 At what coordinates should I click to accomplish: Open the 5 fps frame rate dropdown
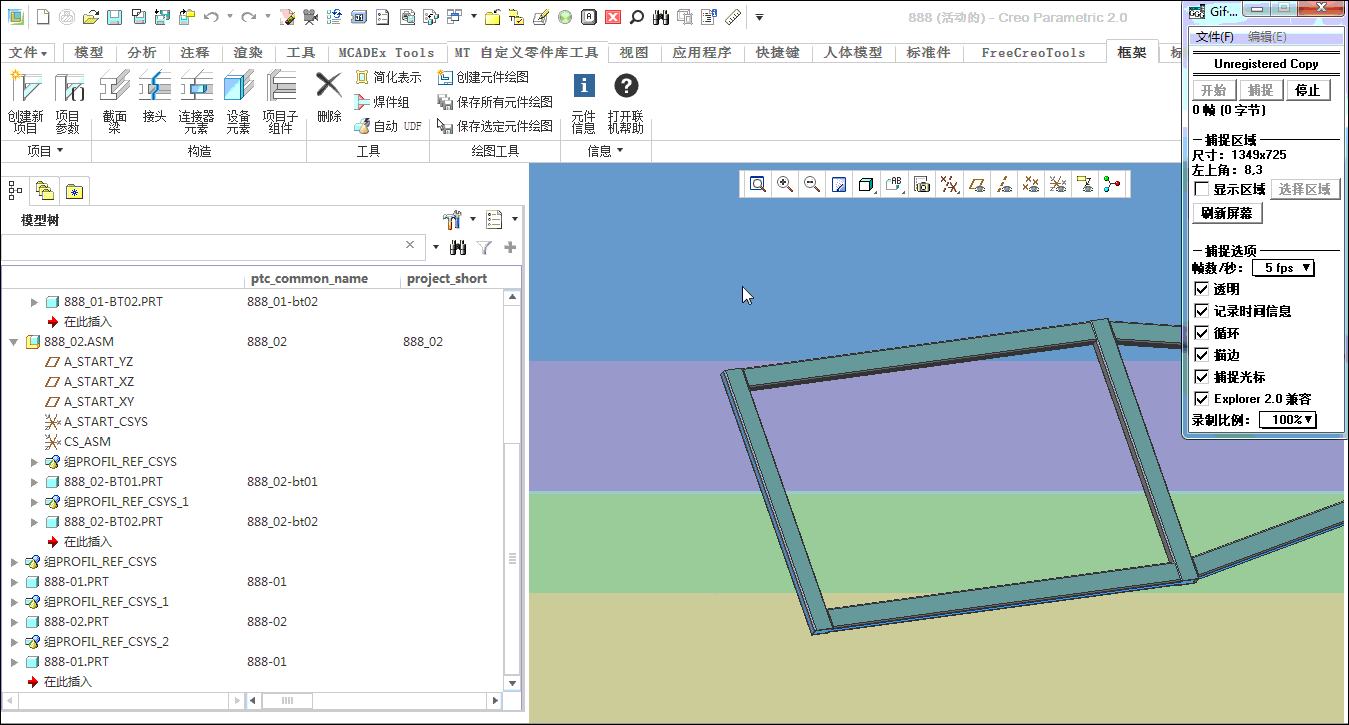[1283, 268]
